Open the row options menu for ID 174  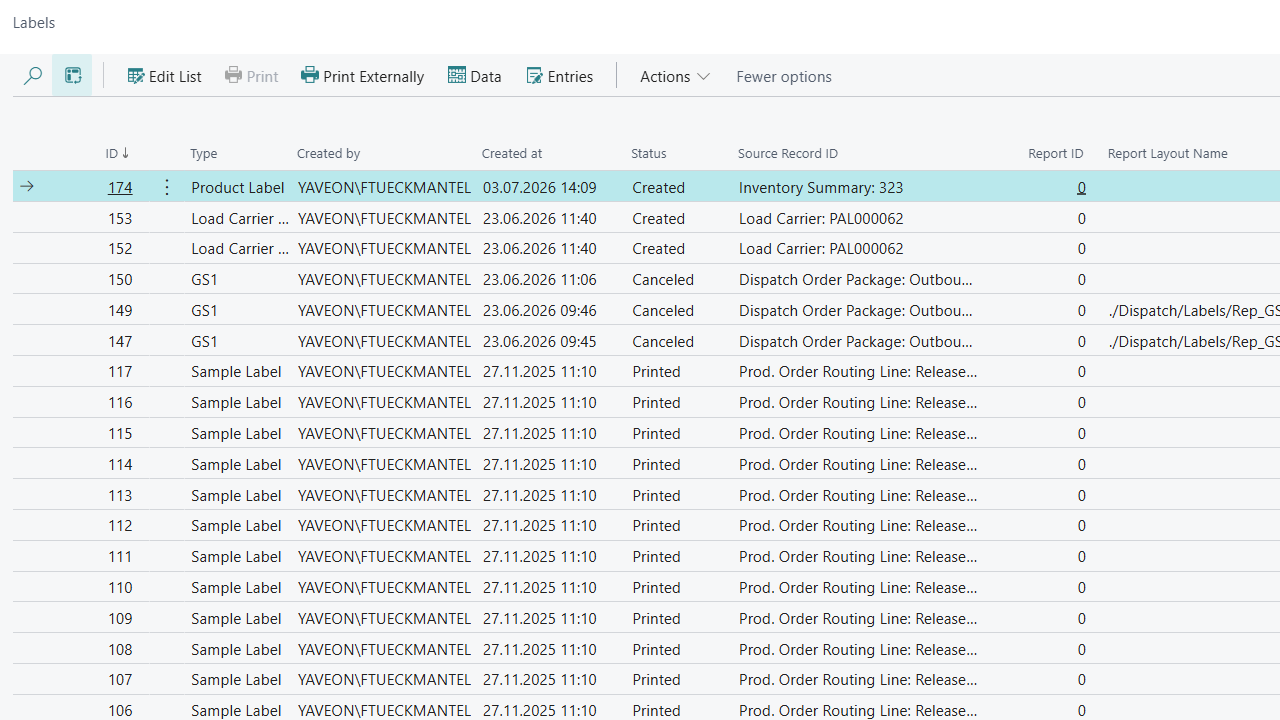[x=166, y=187]
